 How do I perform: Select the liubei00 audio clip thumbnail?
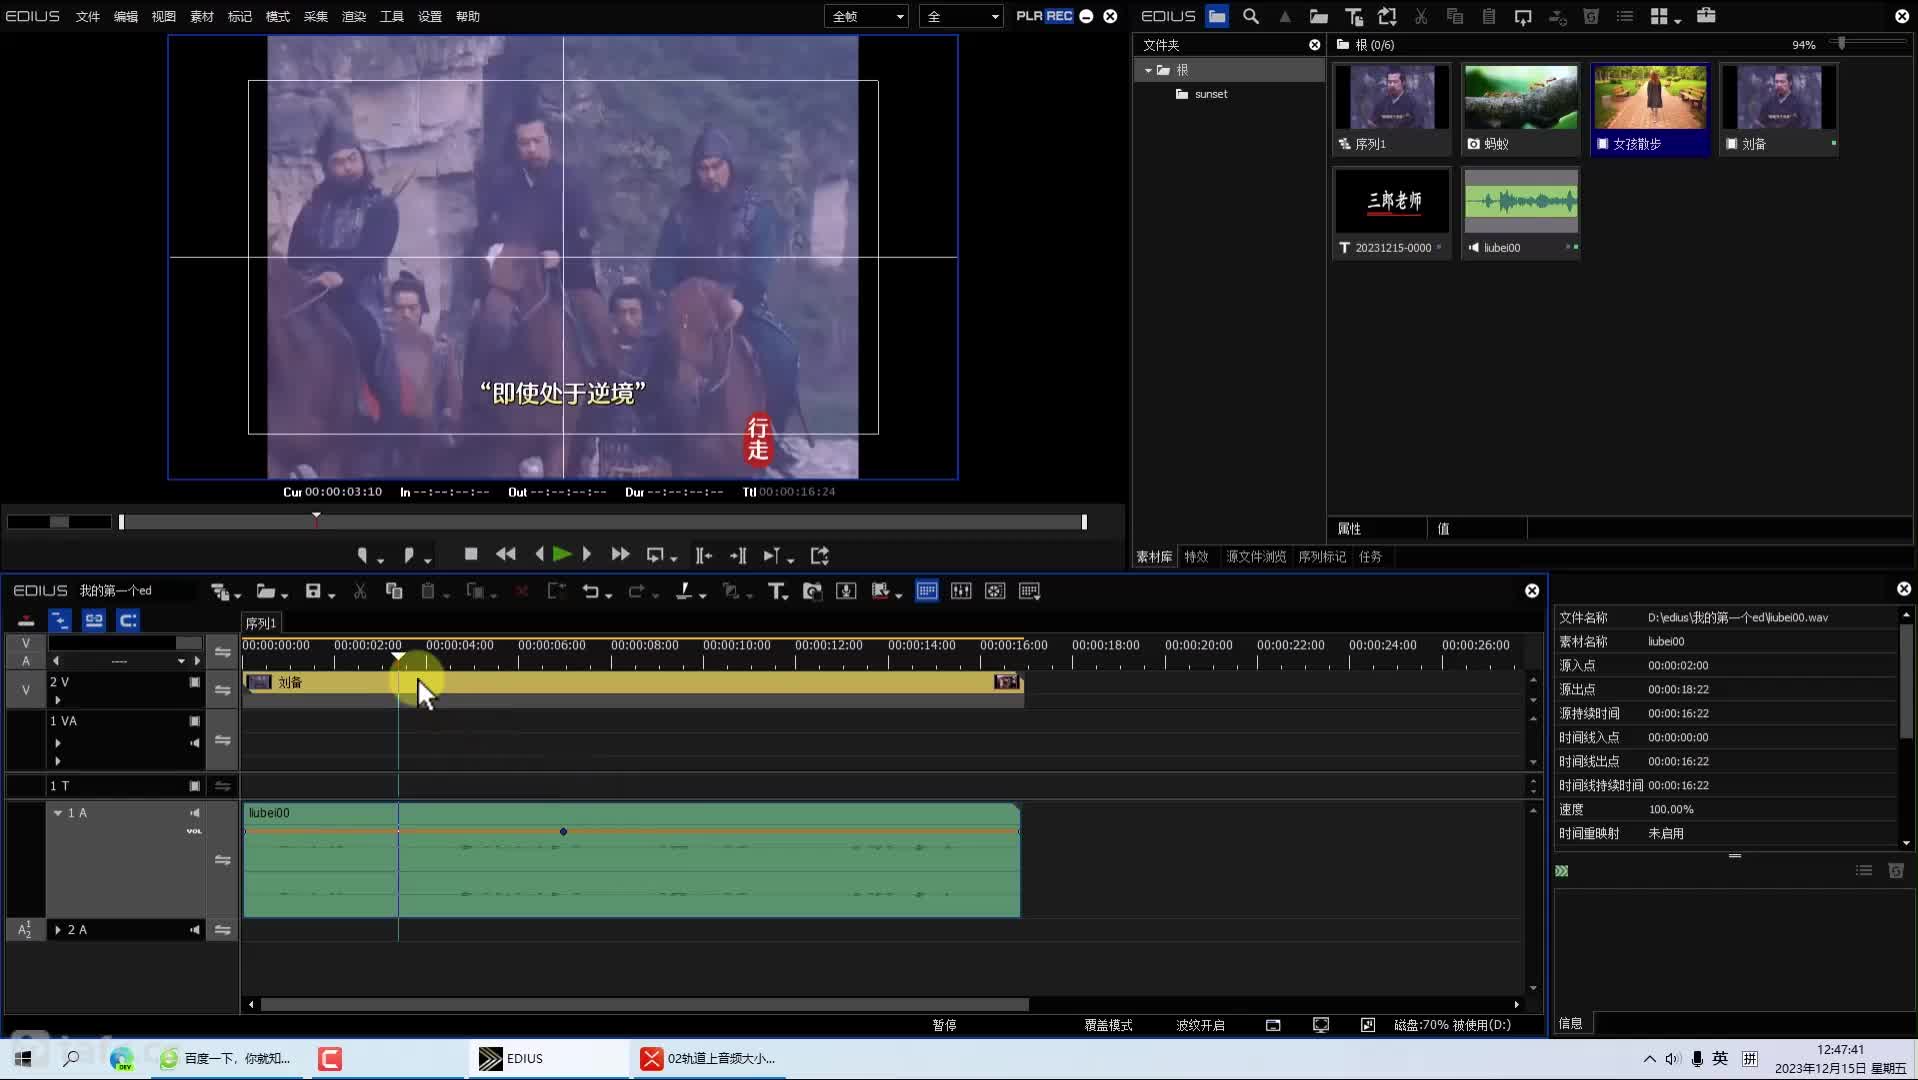(1521, 213)
